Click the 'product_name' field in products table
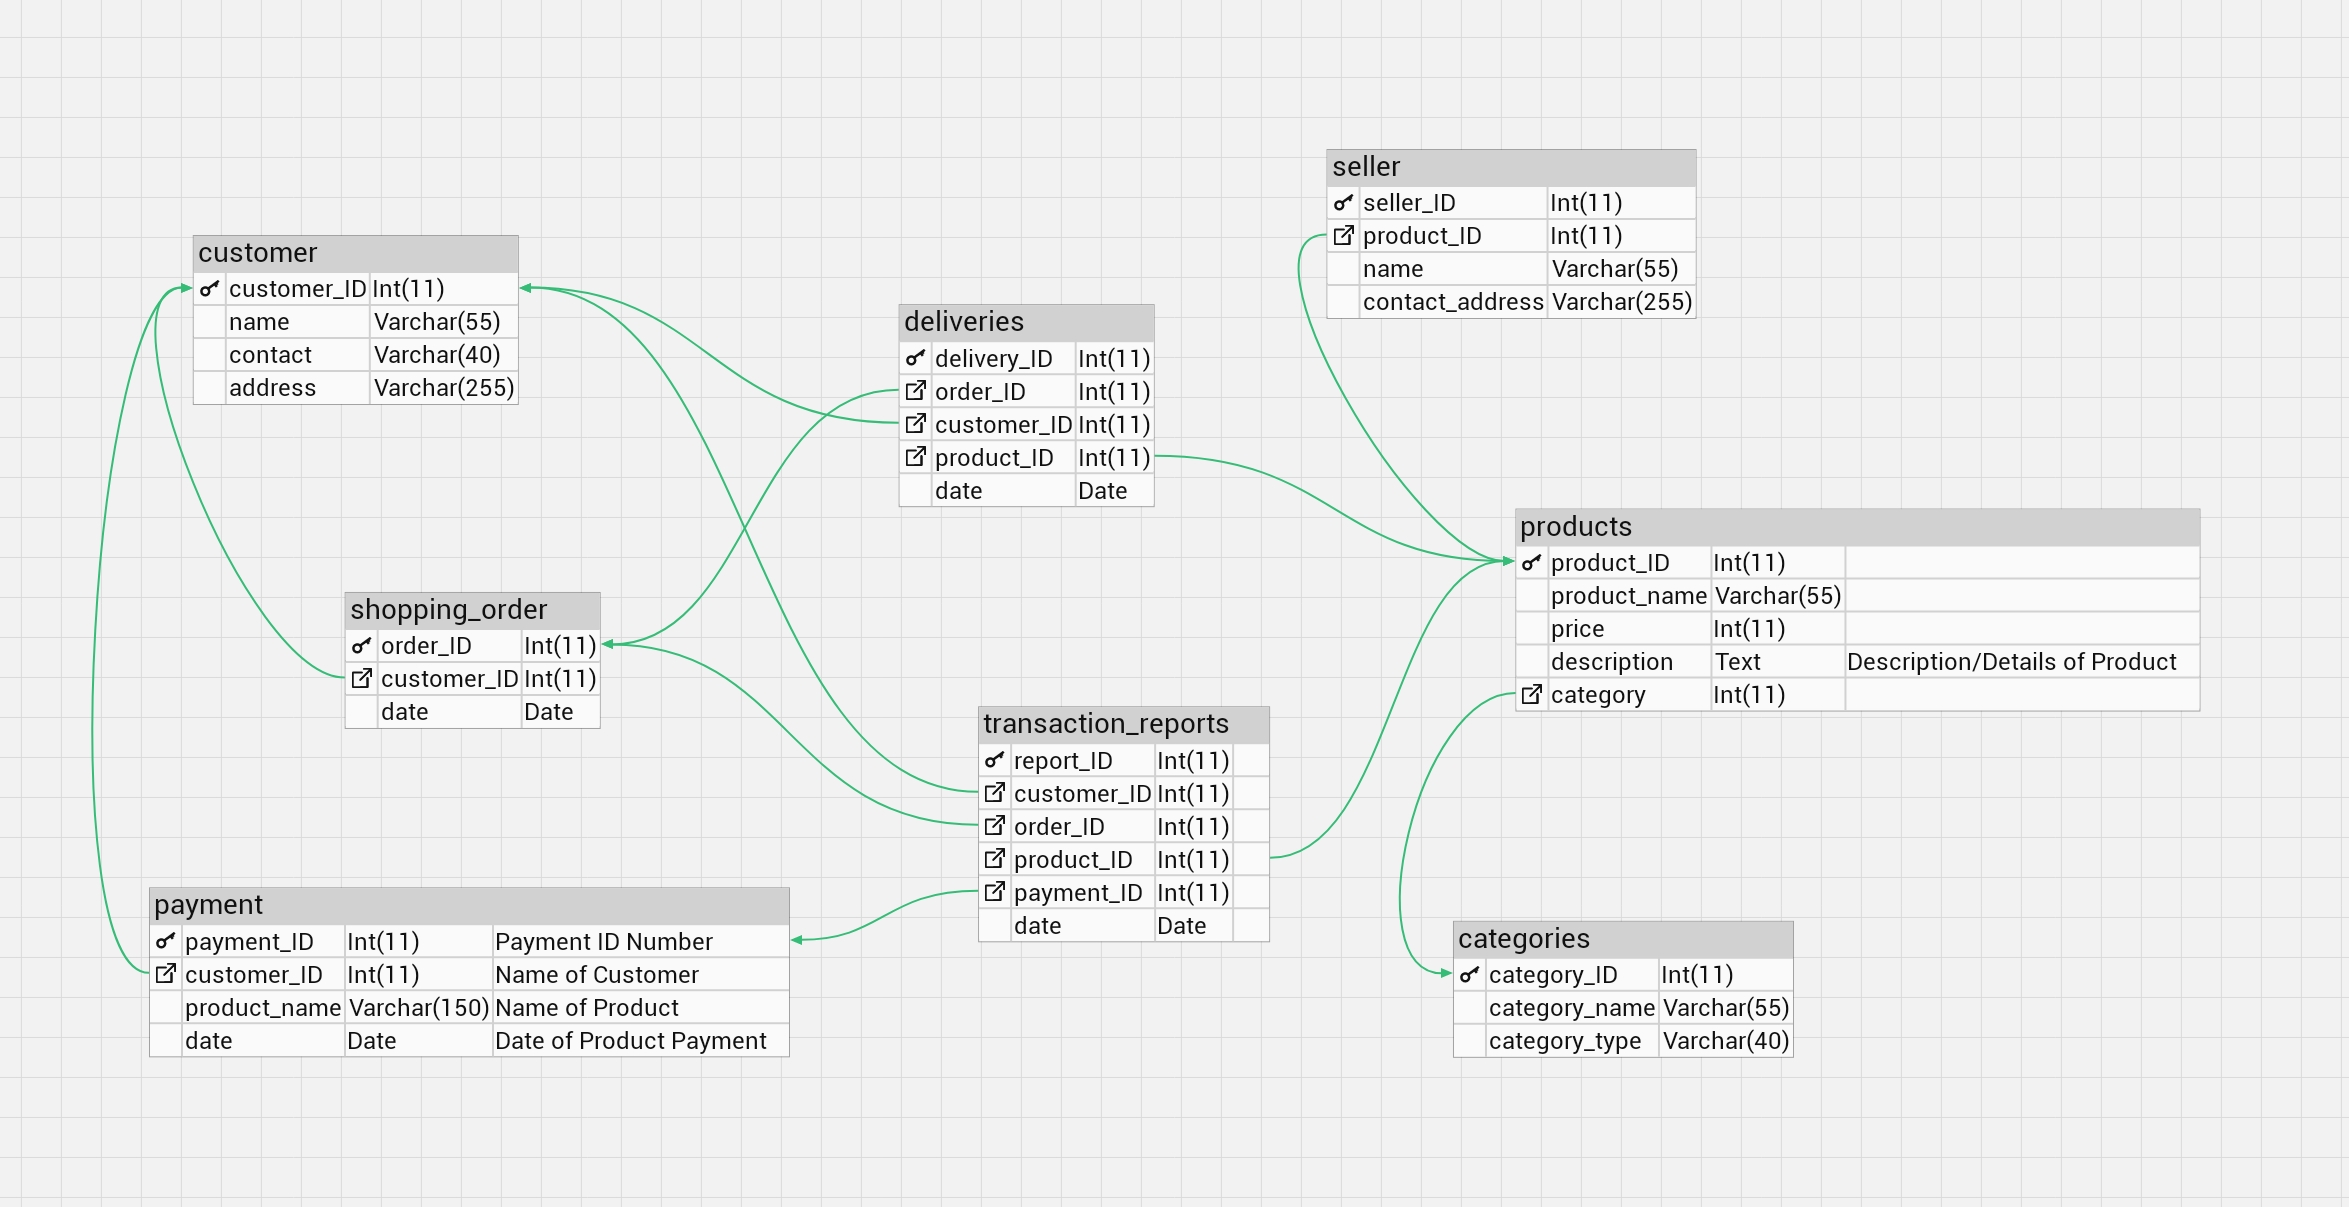The image size is (2349, 1207). coord(1628,596)
